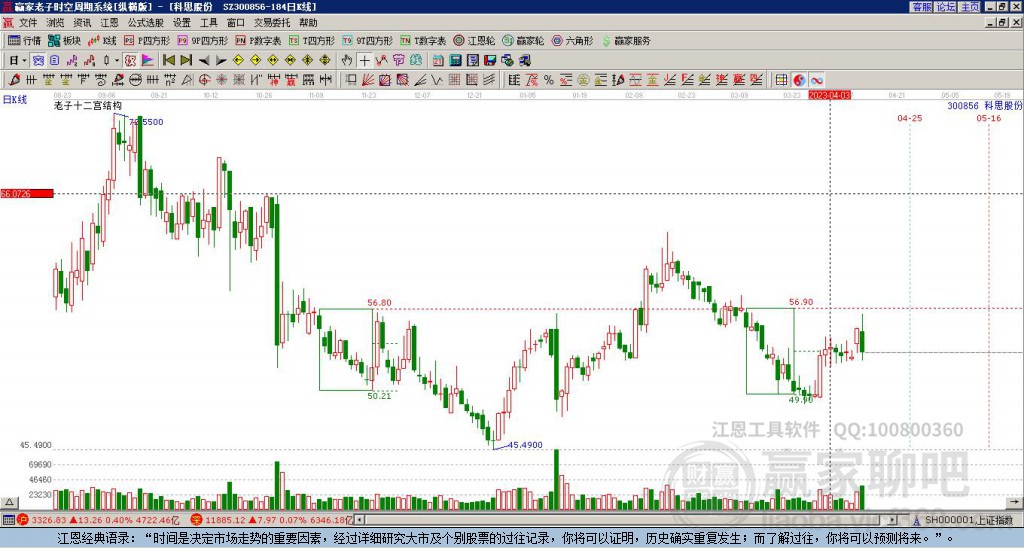Screen dimensions: 1024x548
Task: Open the 六角形 hexagon tool
Action: pyautogui.click(x=572, y=40)
